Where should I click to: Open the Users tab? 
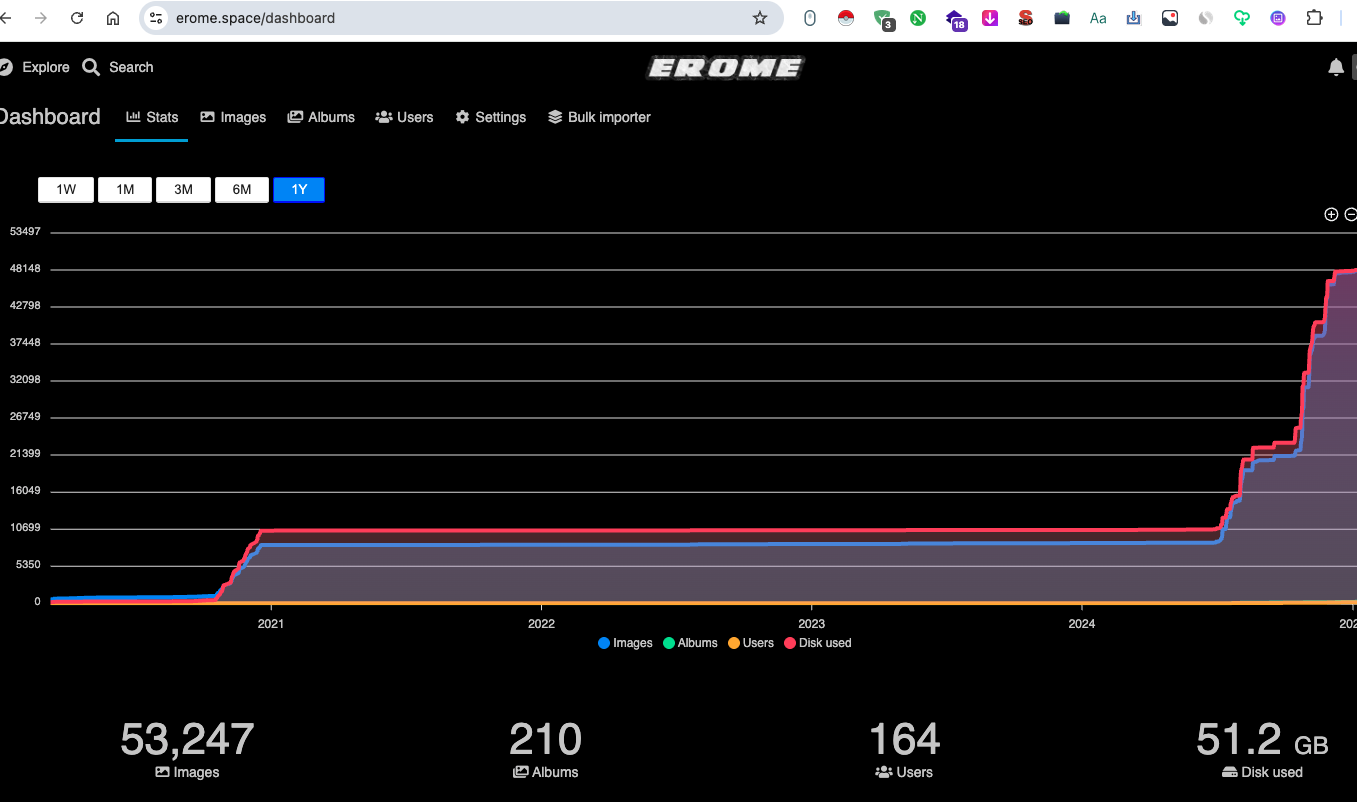point(404,117)
